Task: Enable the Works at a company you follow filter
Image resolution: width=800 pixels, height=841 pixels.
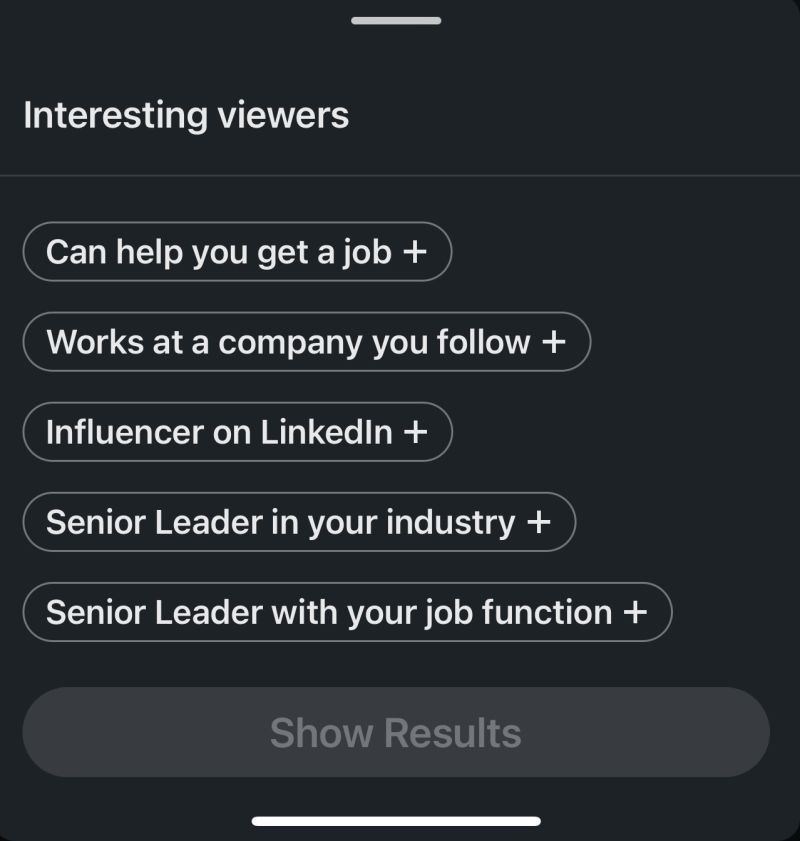Action: click(x=307, y=342)
